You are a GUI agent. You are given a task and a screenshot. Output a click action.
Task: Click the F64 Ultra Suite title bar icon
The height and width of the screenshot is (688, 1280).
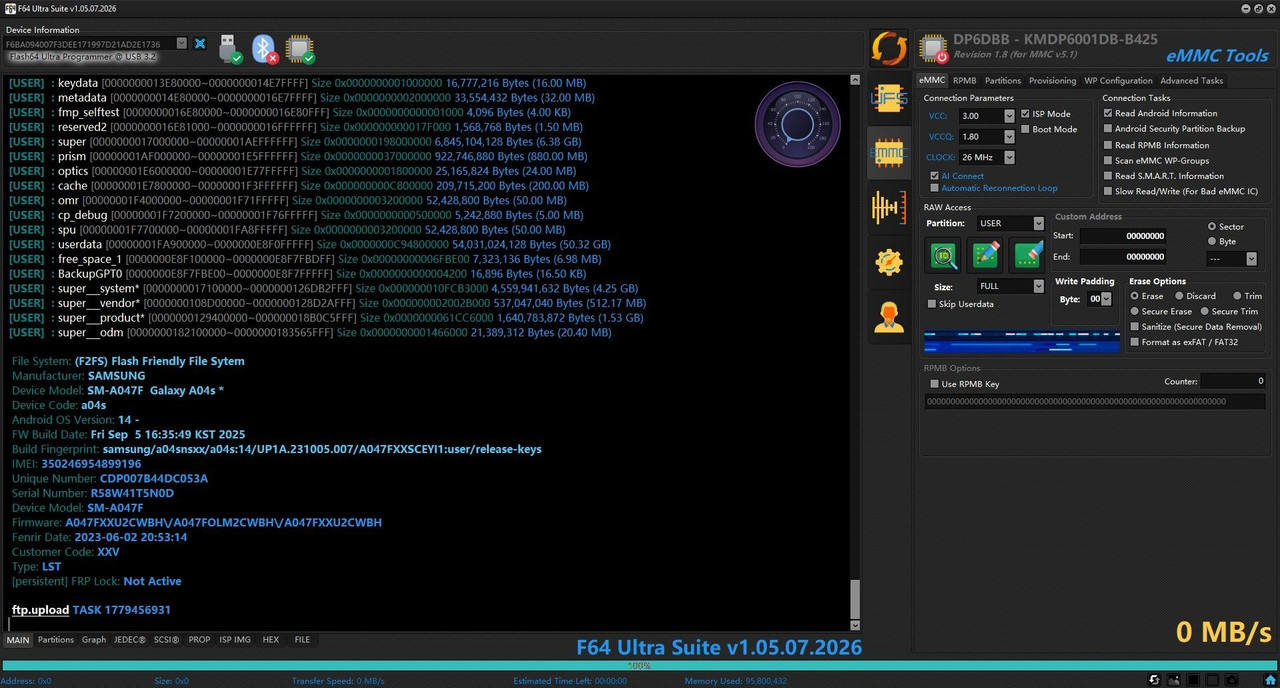coord(9,8)
